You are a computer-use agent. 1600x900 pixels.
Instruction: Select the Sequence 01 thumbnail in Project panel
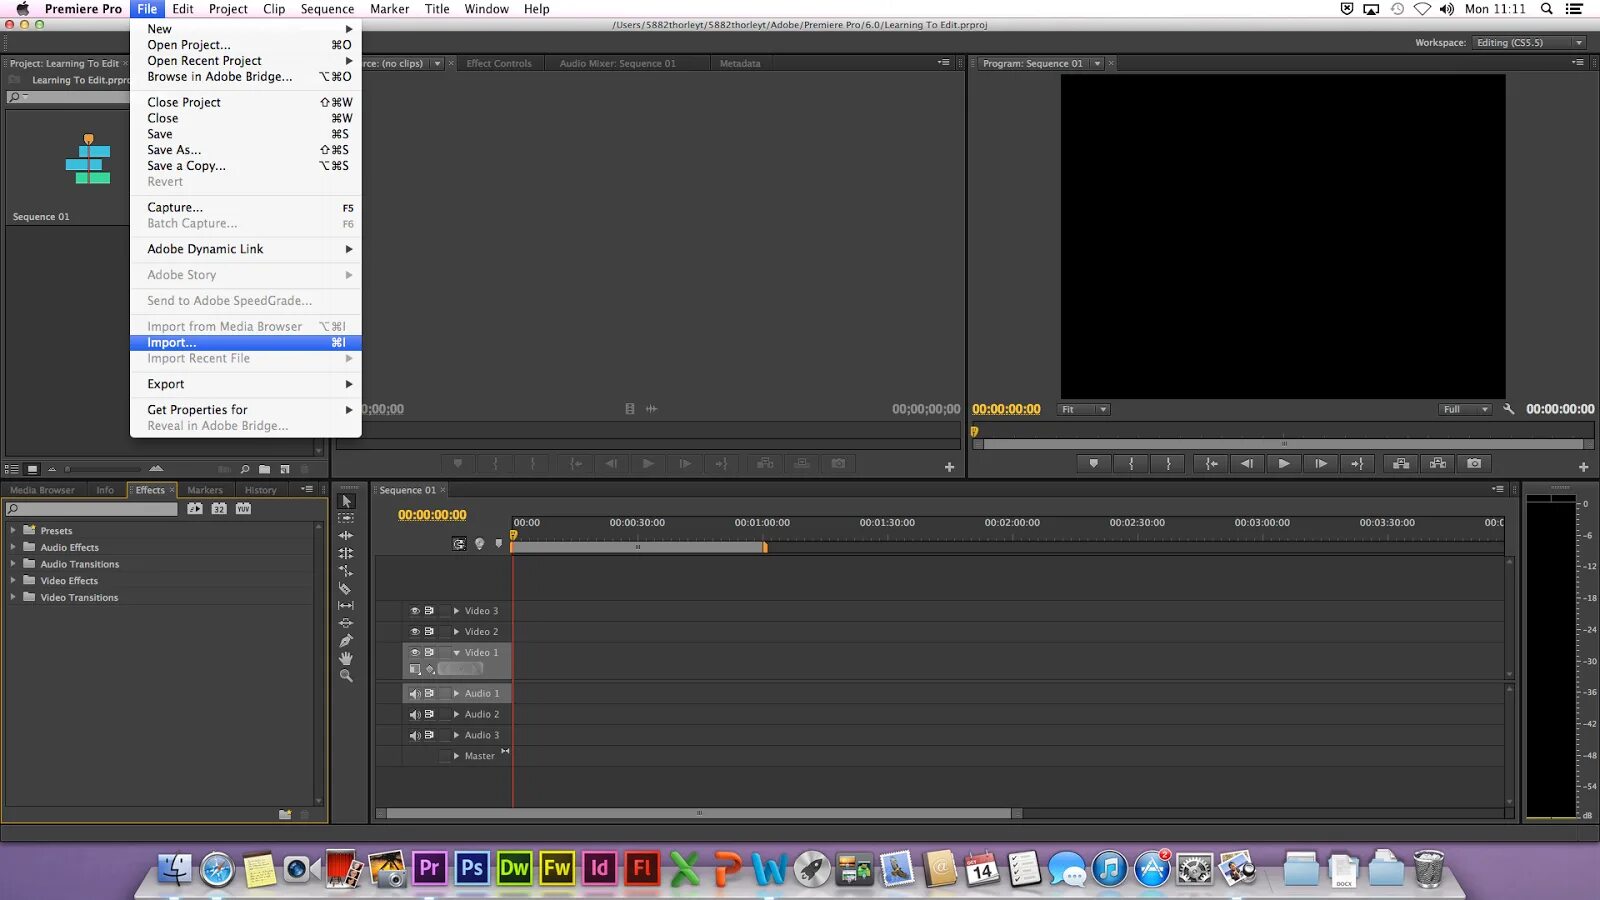88,159
